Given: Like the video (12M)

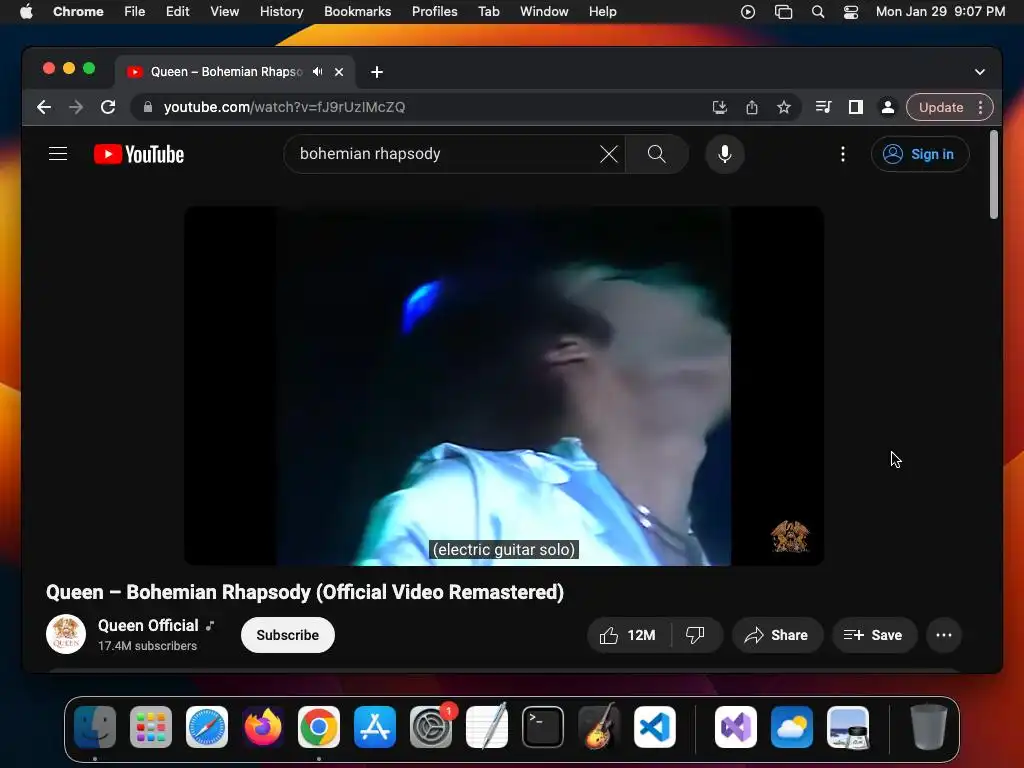Looking at the screenshot, I should tap(628, 635).
